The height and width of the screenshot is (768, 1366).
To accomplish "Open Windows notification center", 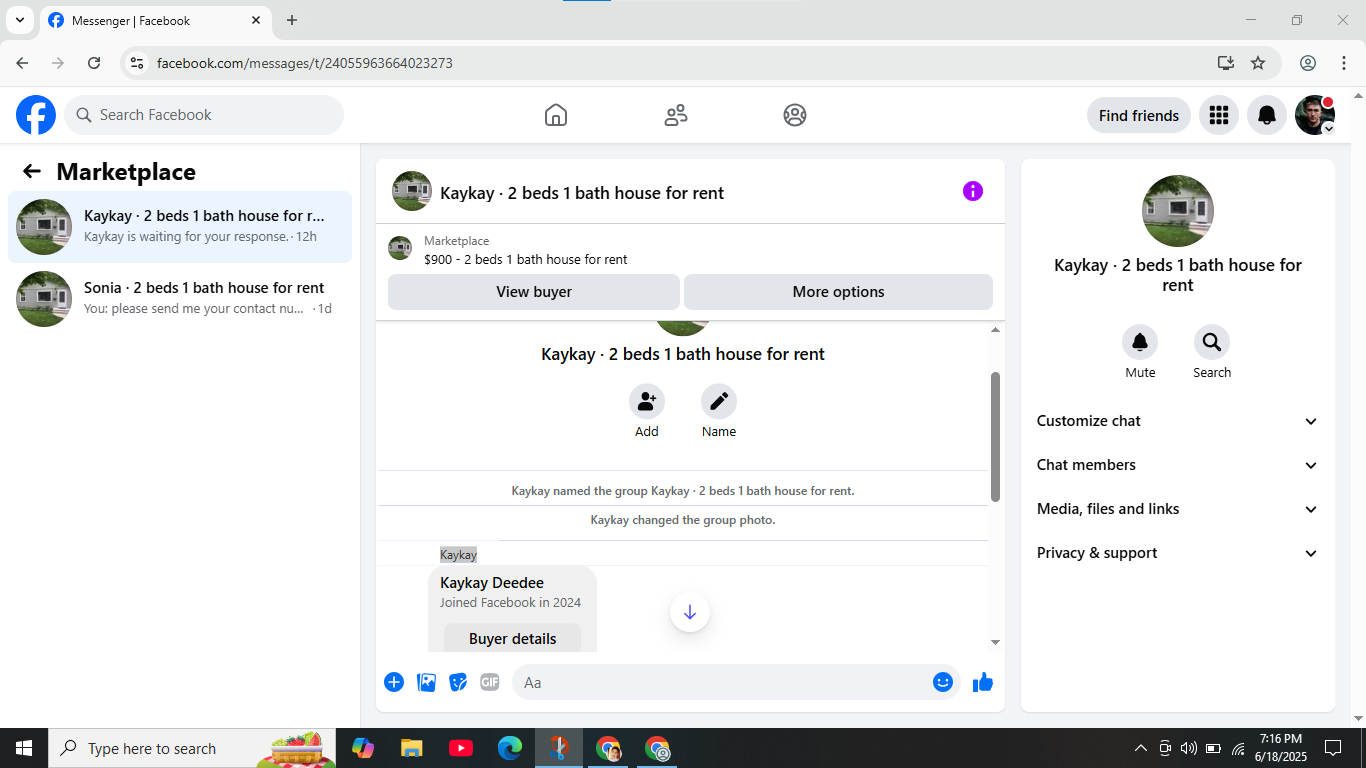I will tap(1333, 748).
